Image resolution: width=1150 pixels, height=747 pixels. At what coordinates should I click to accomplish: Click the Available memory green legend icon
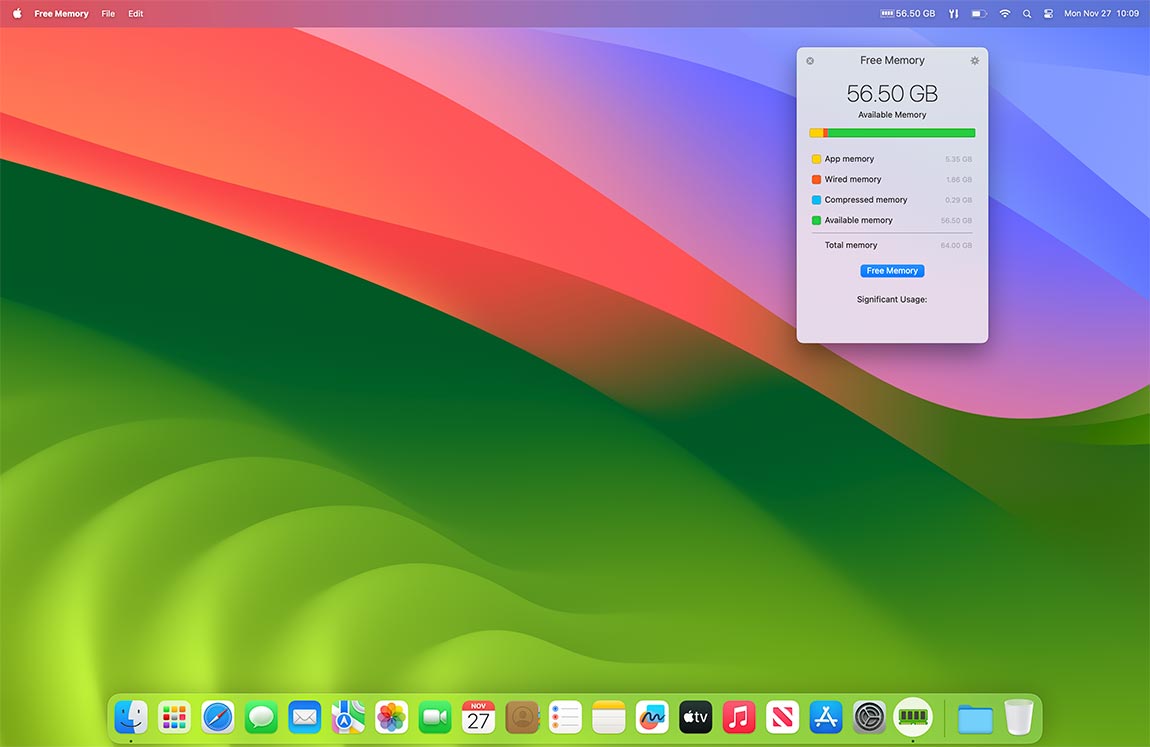tap(817, 219)
